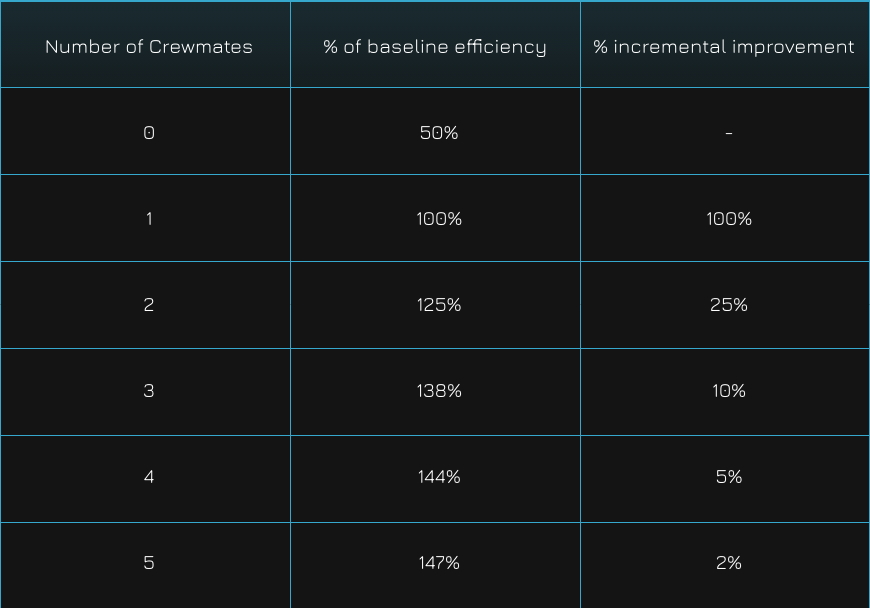Select the cell for 2 crewmates
Image resolution: width=870 pixels, height=608 pixels.
149,305
